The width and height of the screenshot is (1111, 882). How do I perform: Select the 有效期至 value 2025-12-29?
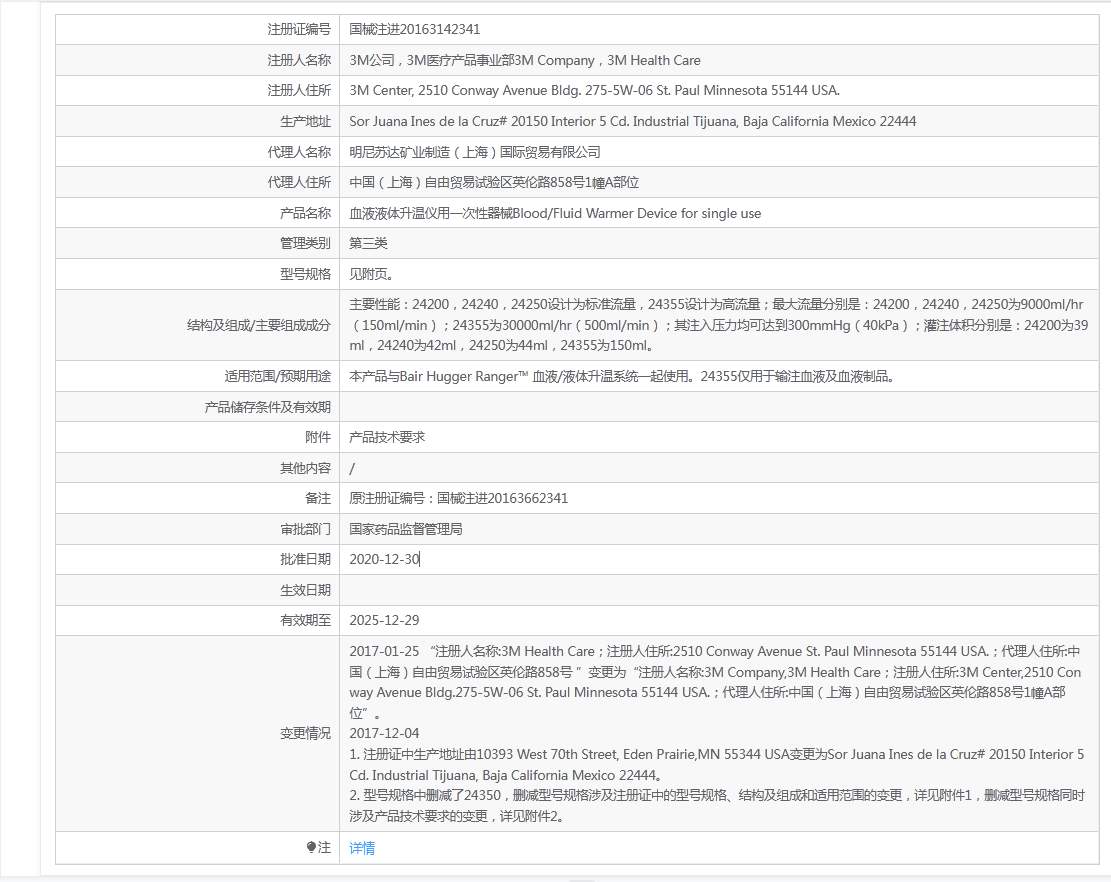[384, 621]
